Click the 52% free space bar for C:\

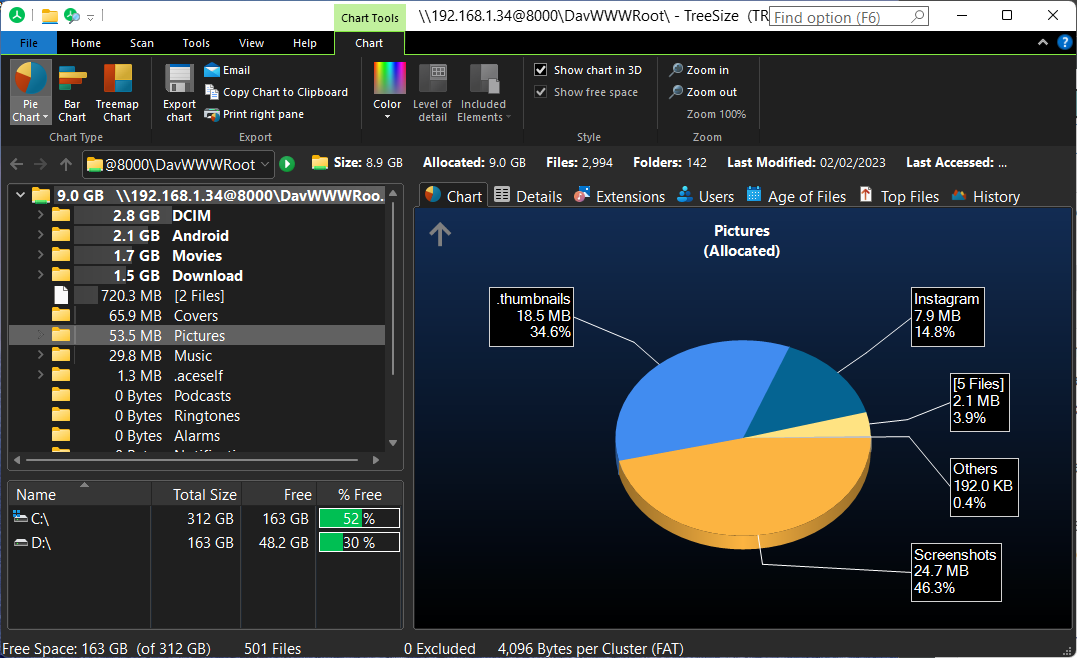[x=358, y=518]
